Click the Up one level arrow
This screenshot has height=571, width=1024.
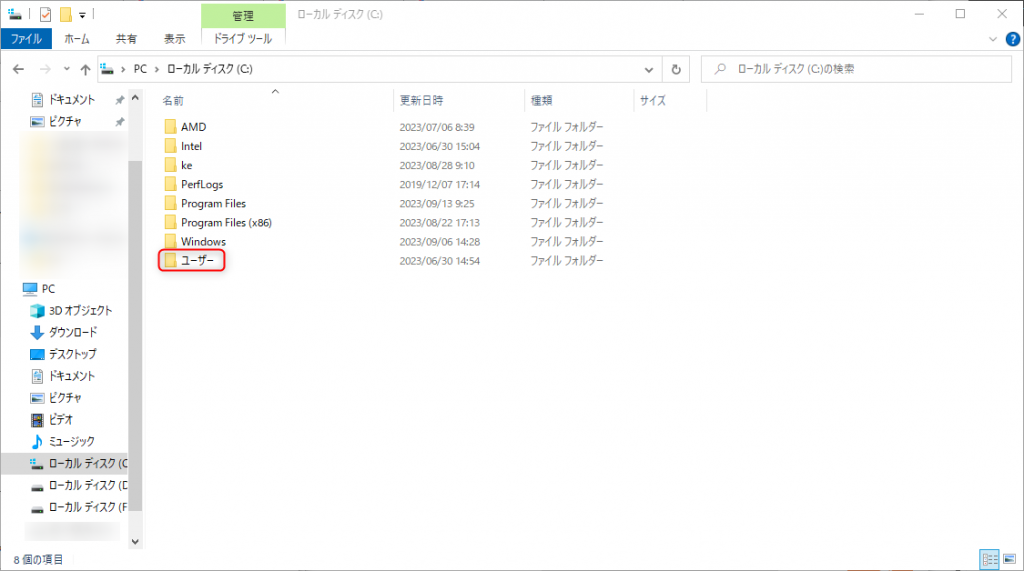(85, 70)
